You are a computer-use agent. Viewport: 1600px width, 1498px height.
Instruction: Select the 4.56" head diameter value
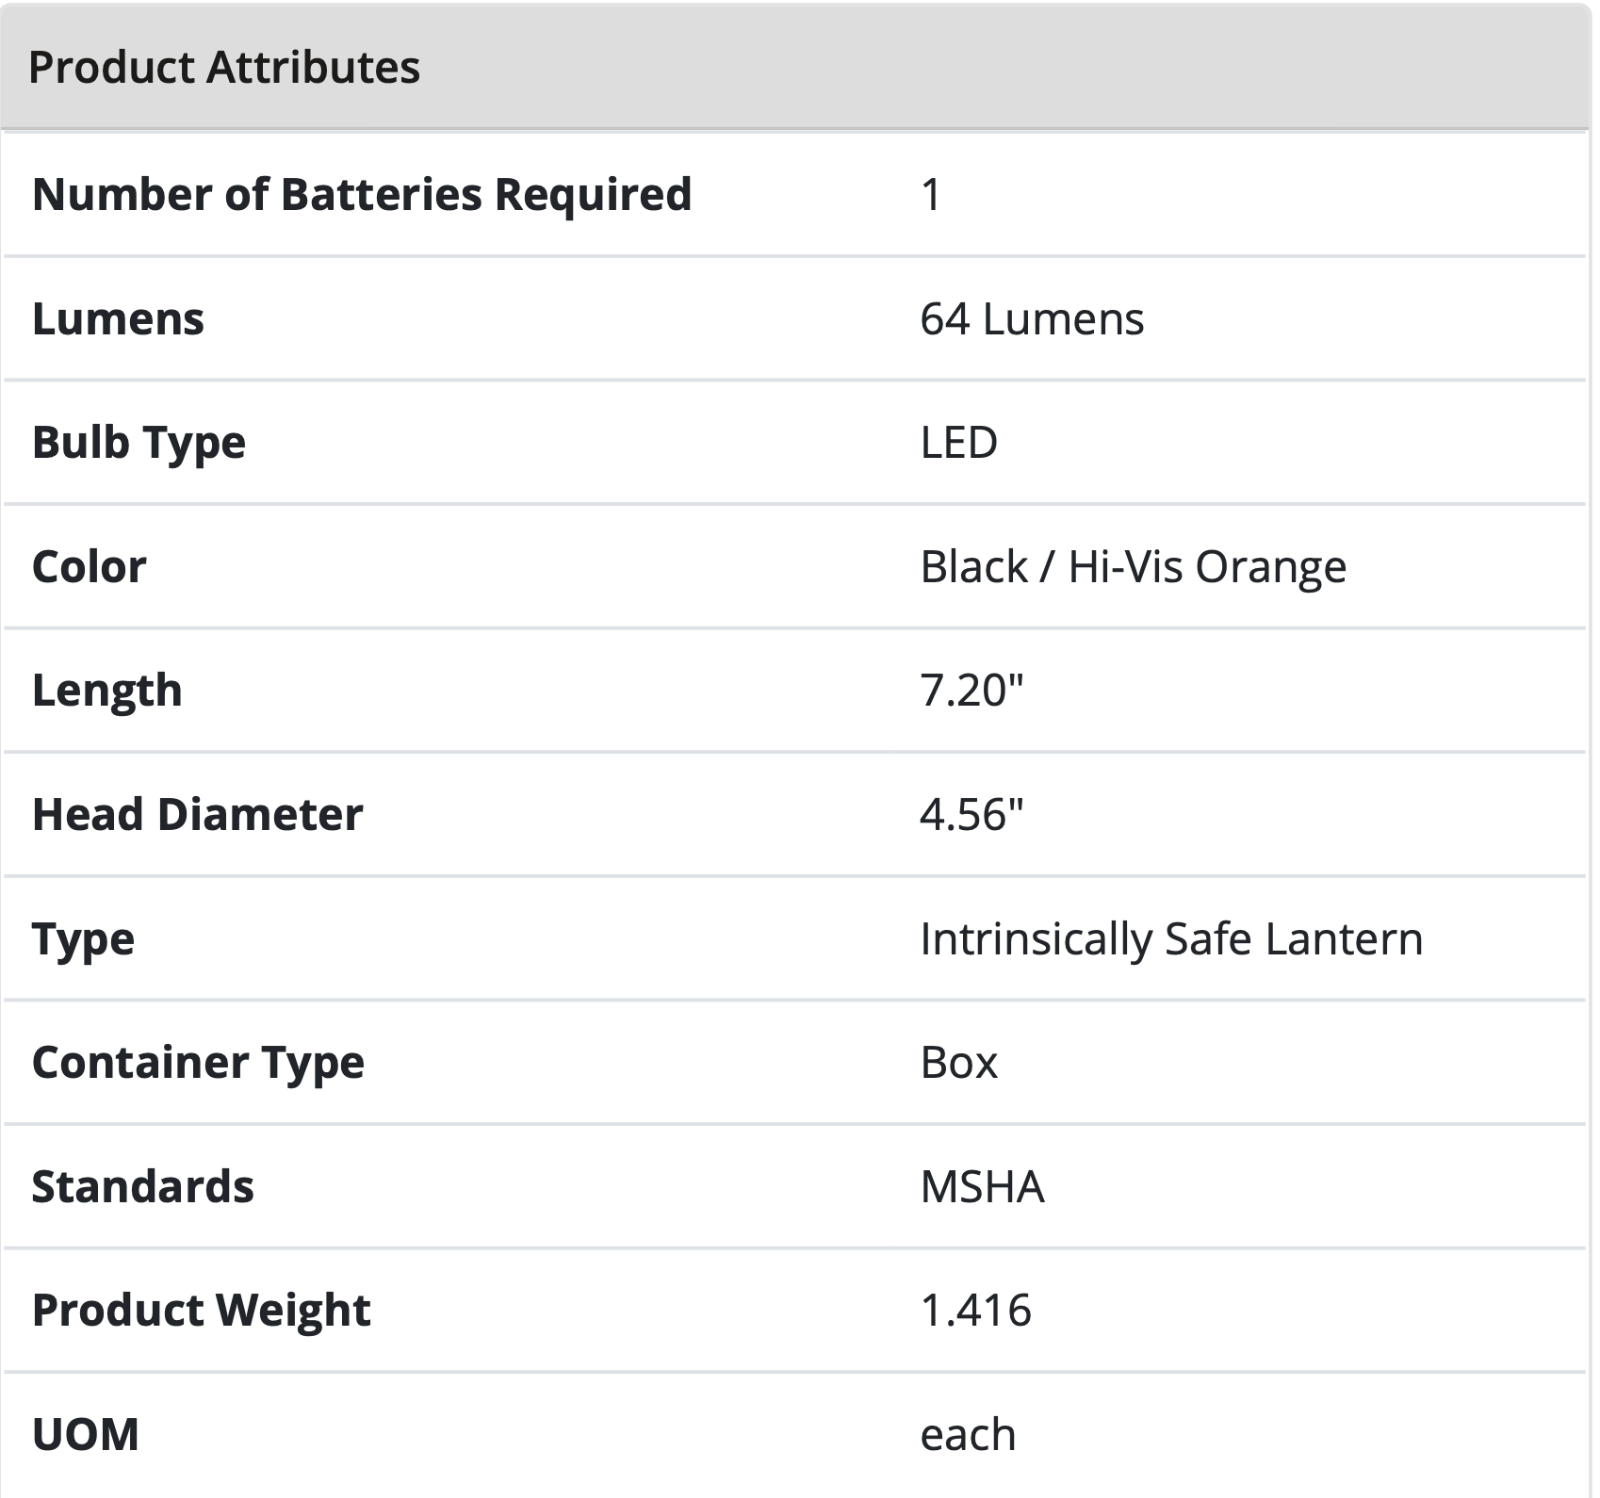972,815
